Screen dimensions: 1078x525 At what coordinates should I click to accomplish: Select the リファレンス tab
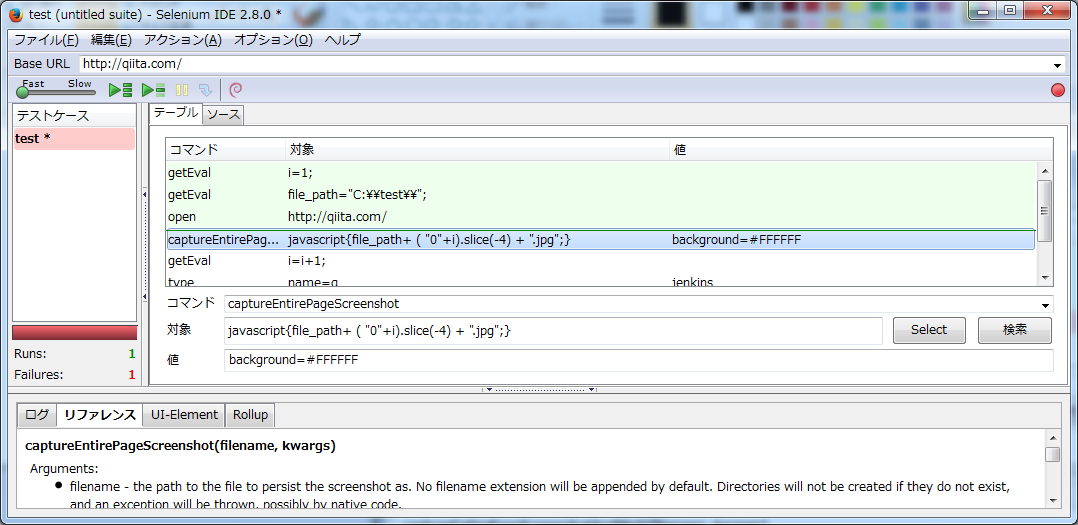pos(100,414)
